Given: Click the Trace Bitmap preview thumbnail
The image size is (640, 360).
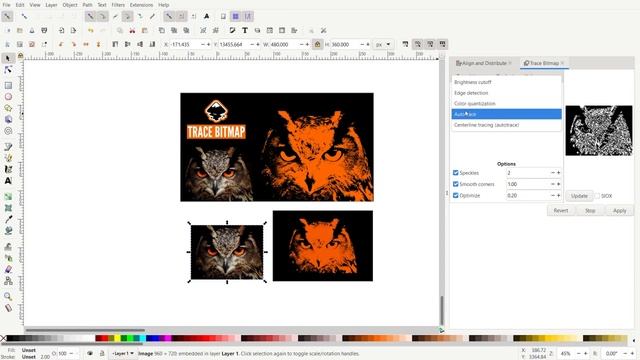Looking at the screenshot, I should pos(599,131).
